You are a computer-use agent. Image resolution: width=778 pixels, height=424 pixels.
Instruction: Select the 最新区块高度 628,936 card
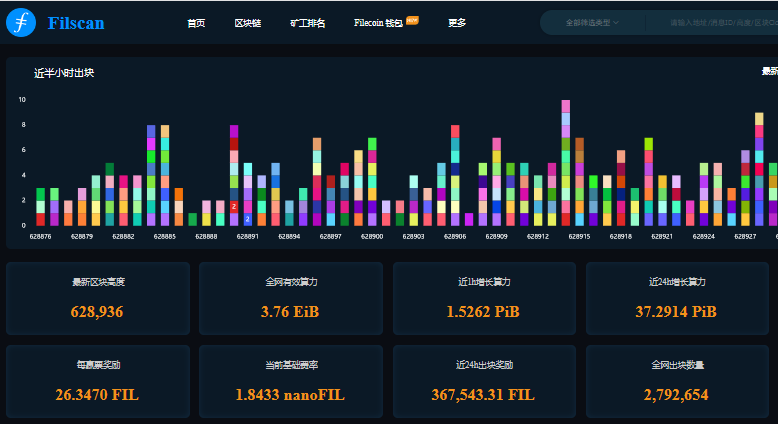[97, 298]
